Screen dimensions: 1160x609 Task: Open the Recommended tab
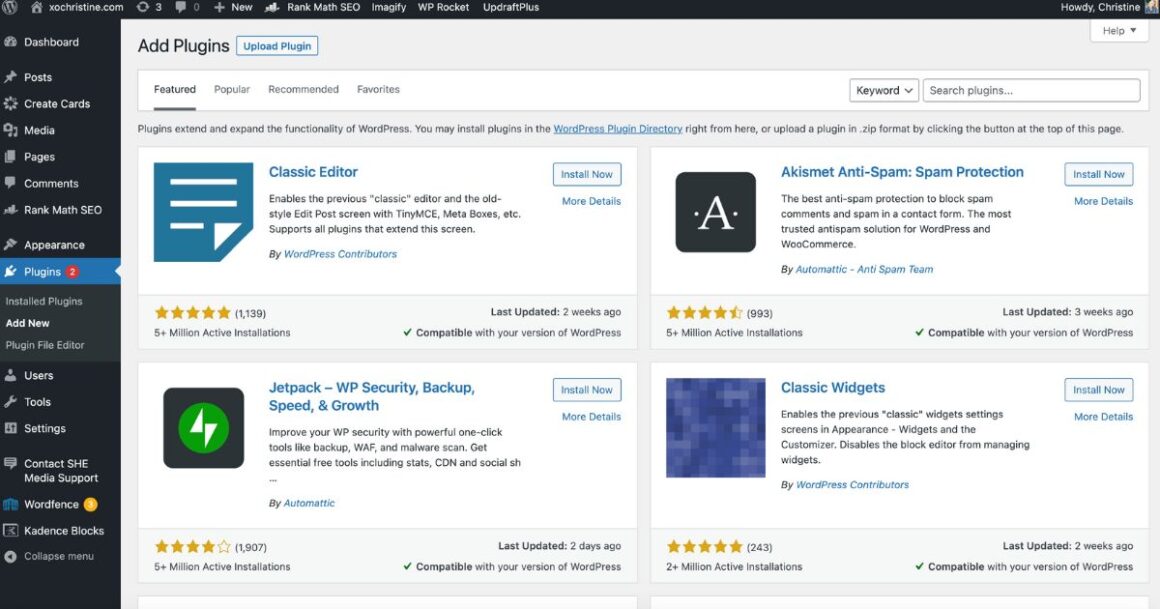(x=303, y=90)
